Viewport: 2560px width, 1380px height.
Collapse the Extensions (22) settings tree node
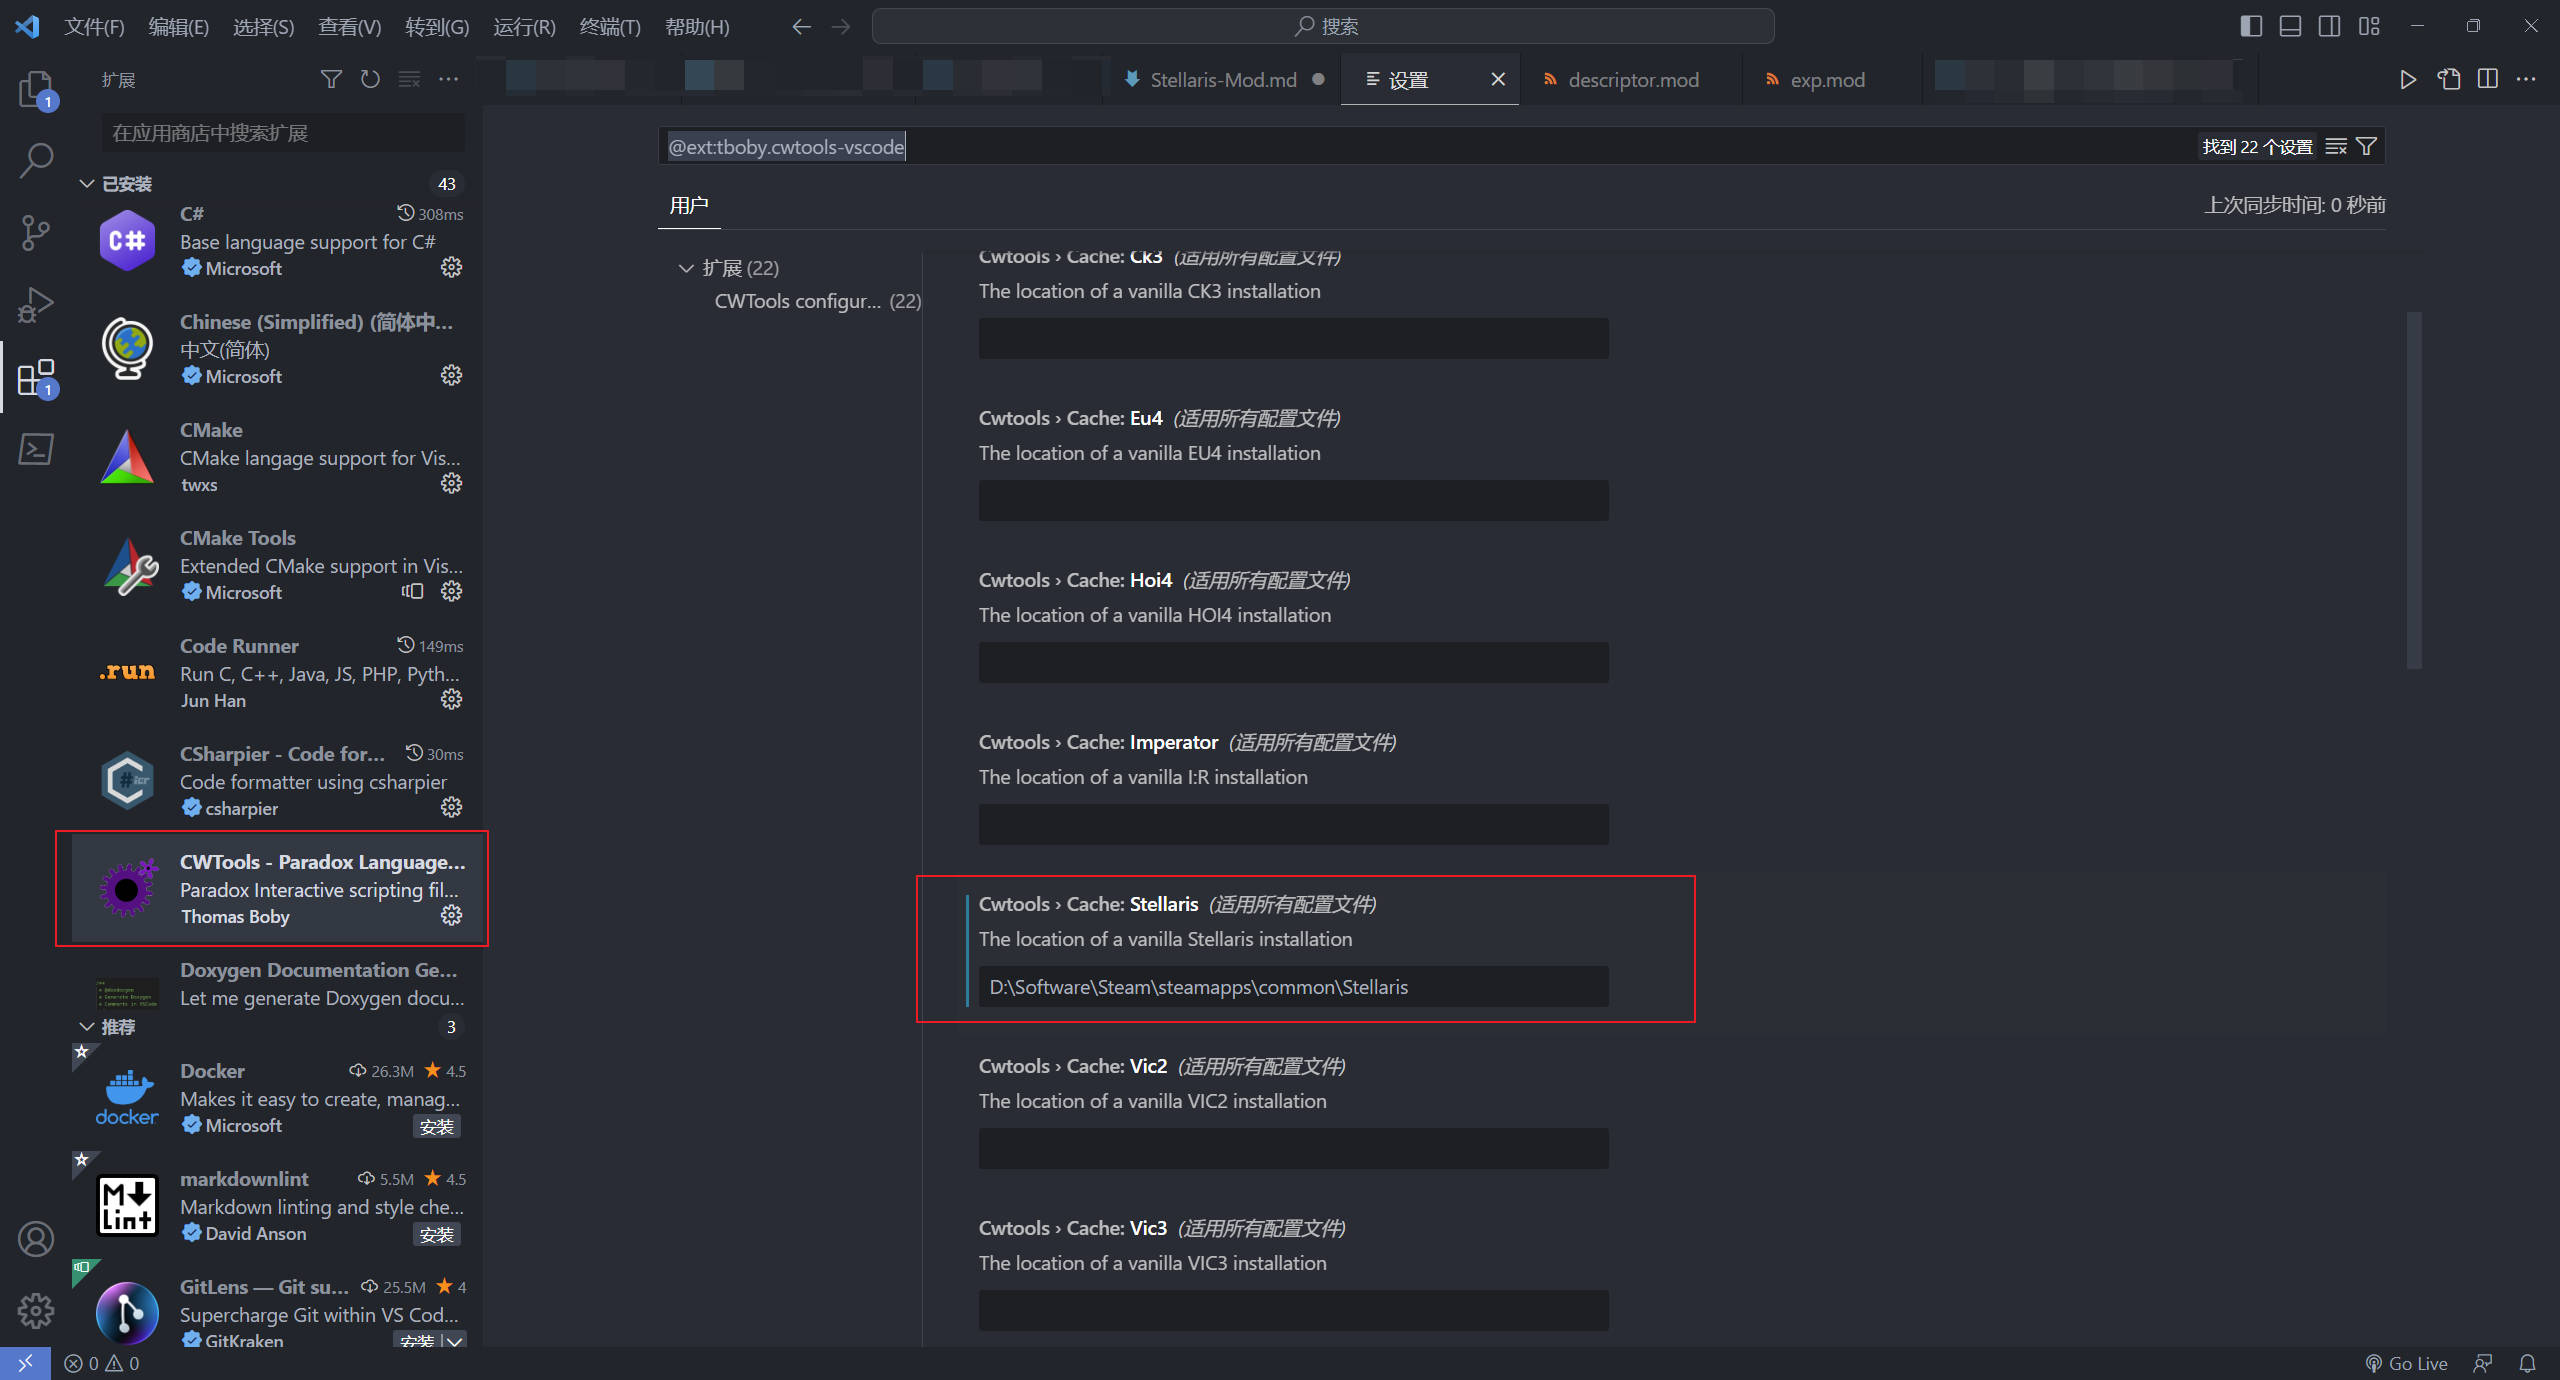(686, 268)
